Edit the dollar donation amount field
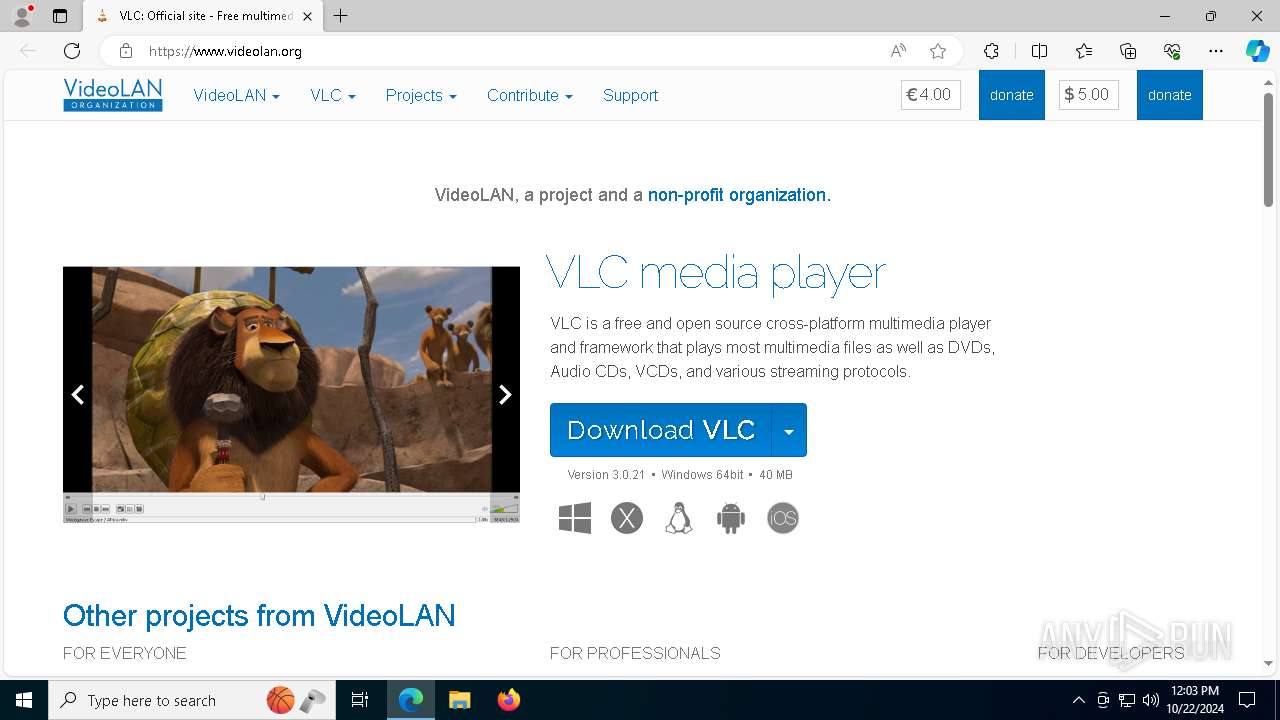1280x720 pixels. tap(1089, 95)
